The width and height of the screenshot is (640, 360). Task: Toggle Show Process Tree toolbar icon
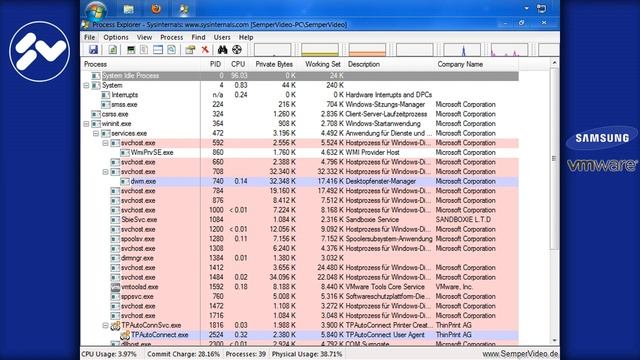(144, 50)
